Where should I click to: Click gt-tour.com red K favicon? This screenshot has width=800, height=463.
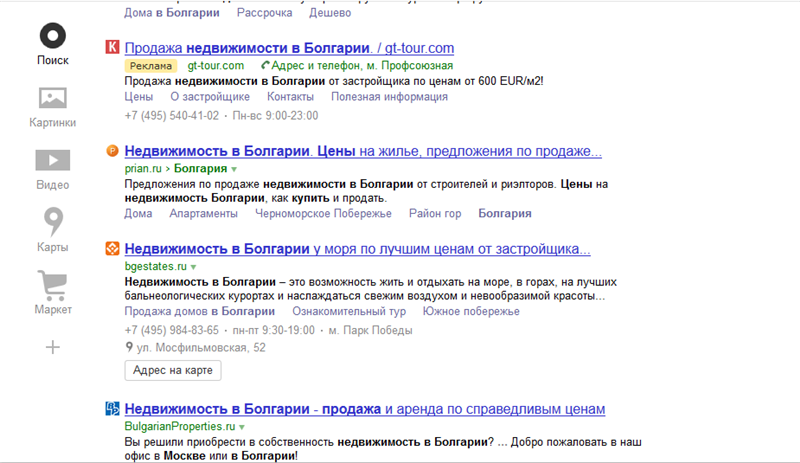[112, 47]
